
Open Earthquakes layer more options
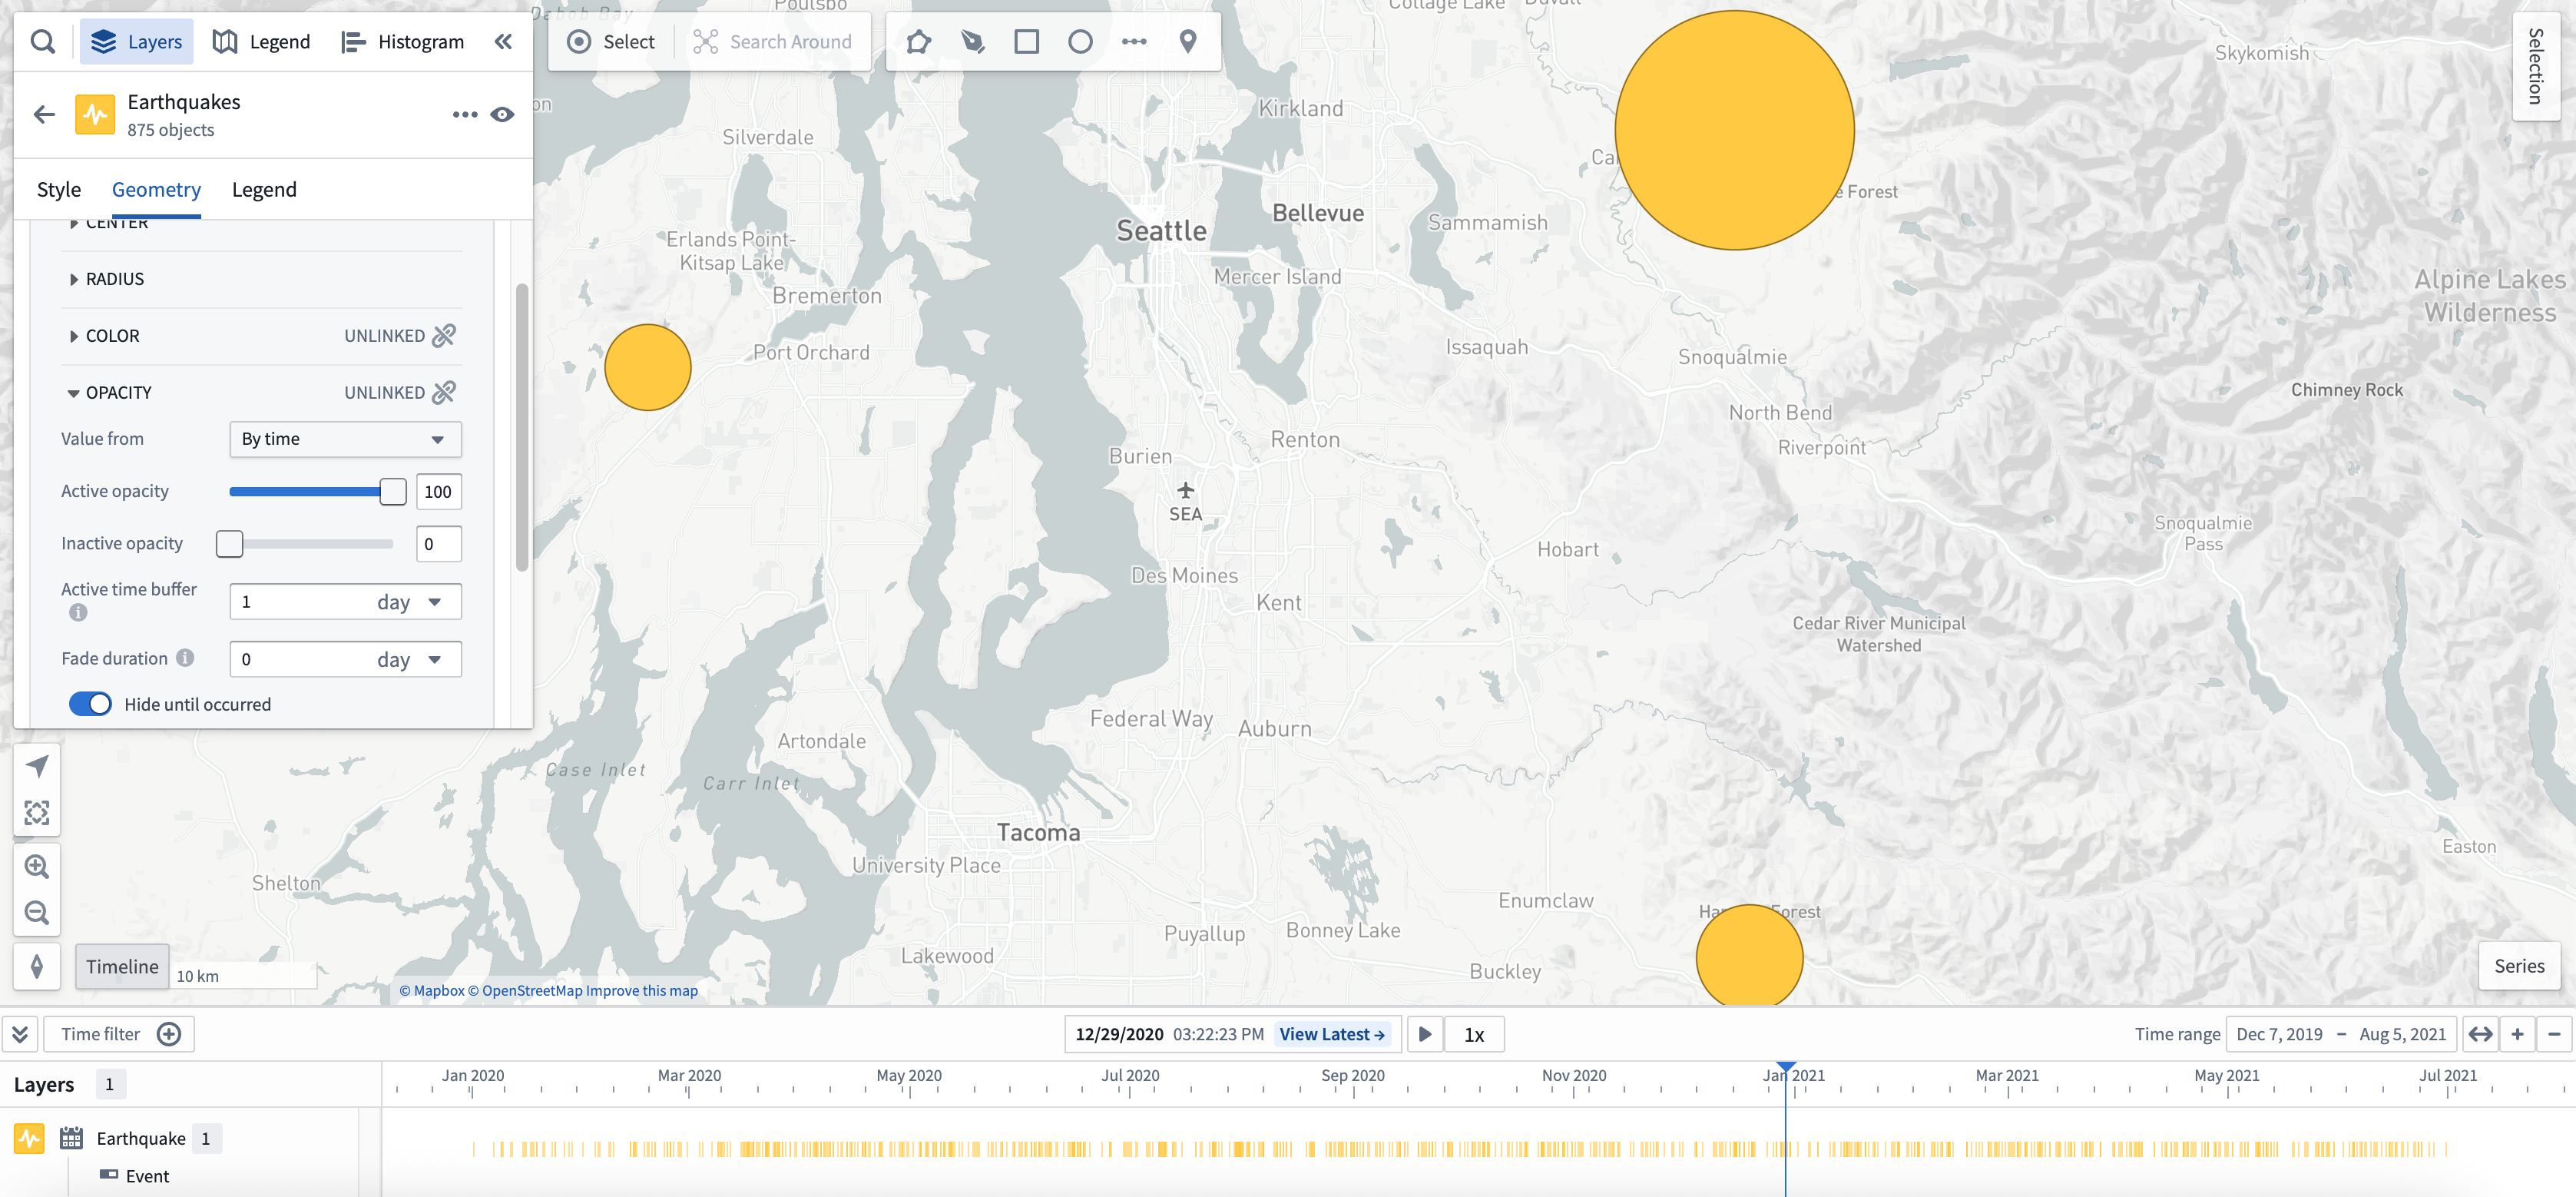[465, 115]
